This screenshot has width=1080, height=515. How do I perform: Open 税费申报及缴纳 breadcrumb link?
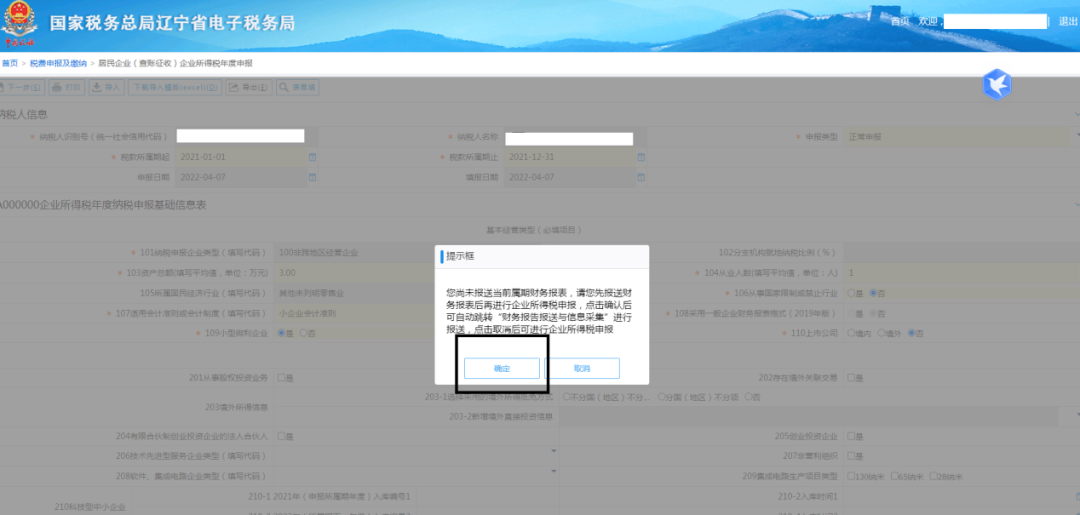pos(57,63)
